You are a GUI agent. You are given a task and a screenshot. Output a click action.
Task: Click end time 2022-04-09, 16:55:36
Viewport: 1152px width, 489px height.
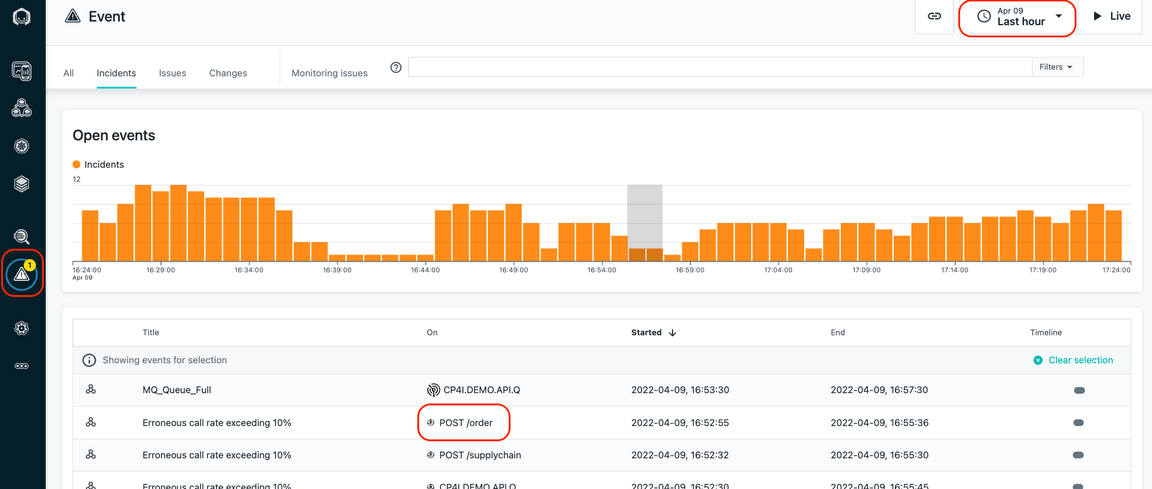[879, 422]
